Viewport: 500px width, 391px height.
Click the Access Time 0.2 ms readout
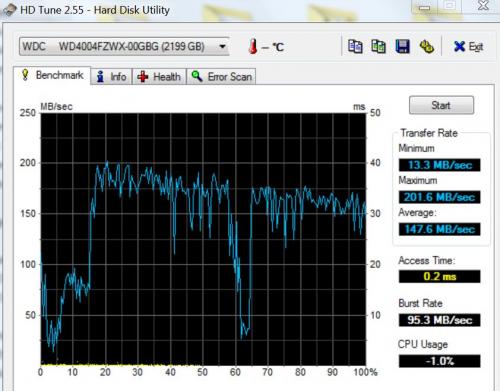point(440,276)
